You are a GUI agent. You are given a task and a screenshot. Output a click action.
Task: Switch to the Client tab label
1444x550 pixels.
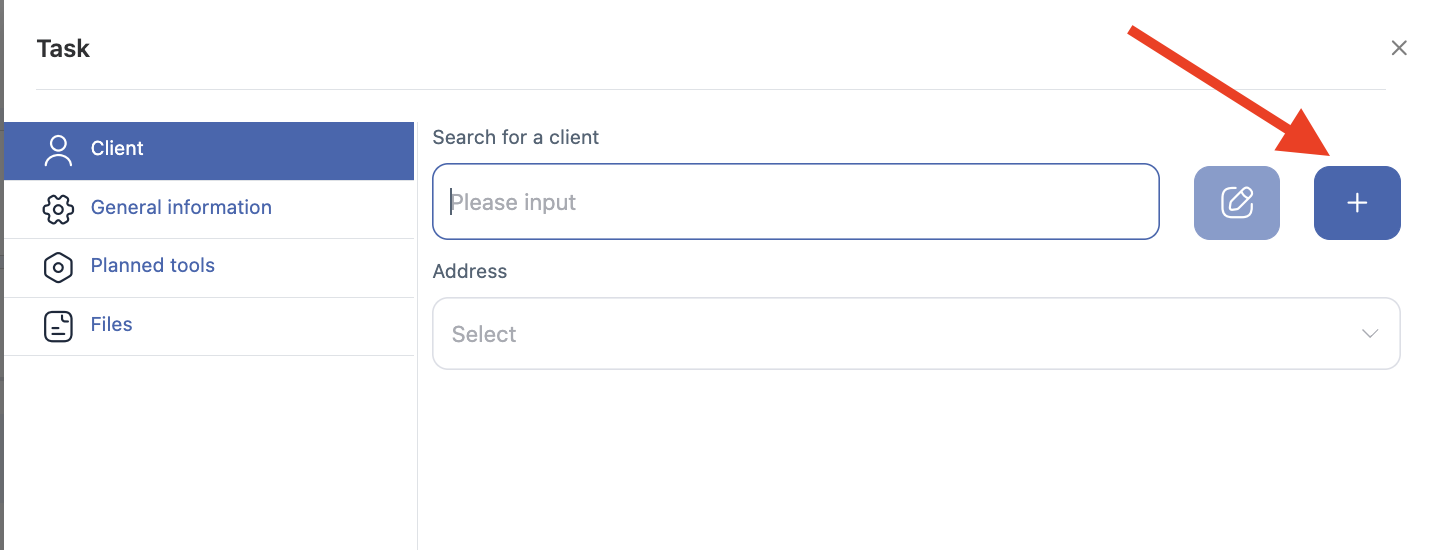[117, 149]
